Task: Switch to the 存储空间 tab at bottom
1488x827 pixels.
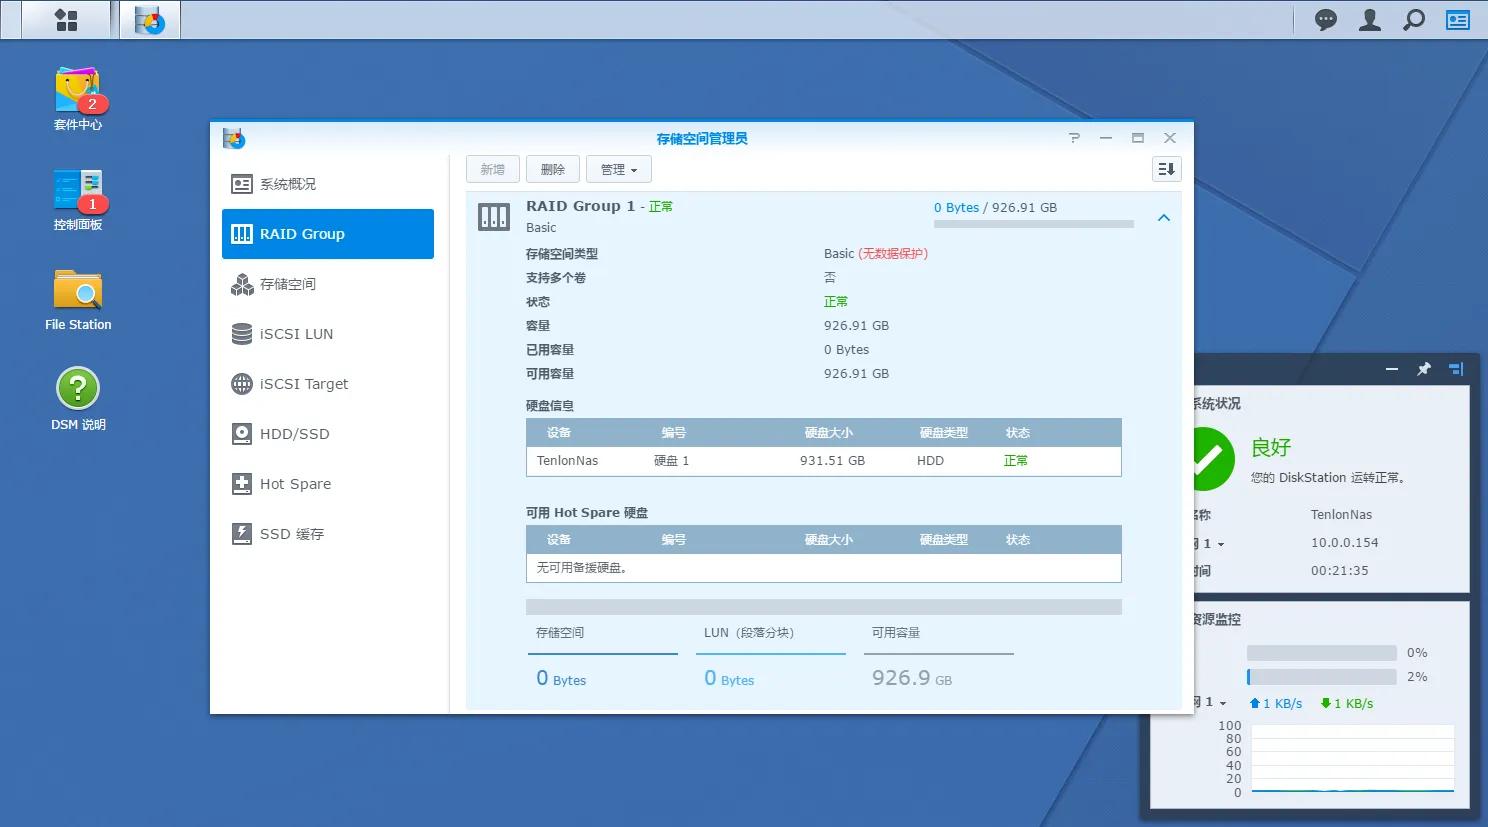Action: 559,632
